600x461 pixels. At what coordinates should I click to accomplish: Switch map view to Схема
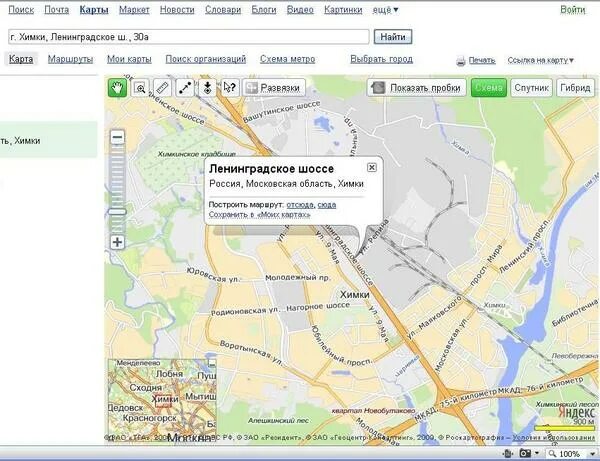tap(489, 88)
